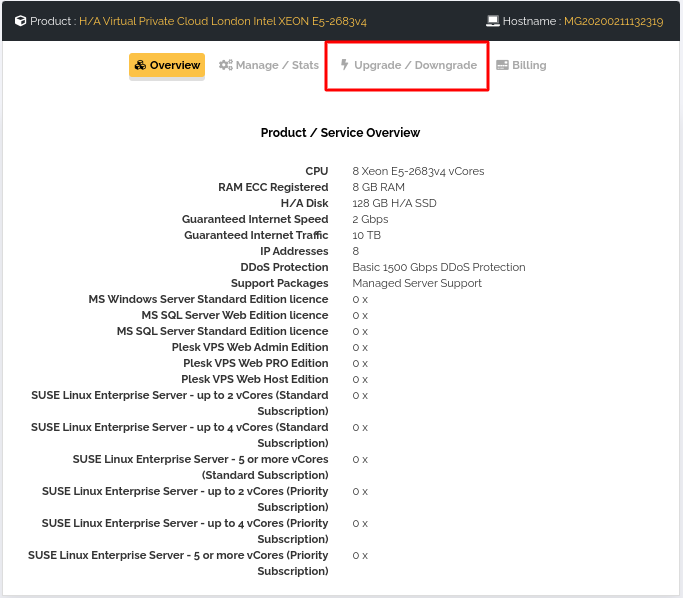Viewport: 683px width, 598px height.
Task: Click Basic 1500 Gbps DDoS Protection value
Action: (x=439, y=267)
